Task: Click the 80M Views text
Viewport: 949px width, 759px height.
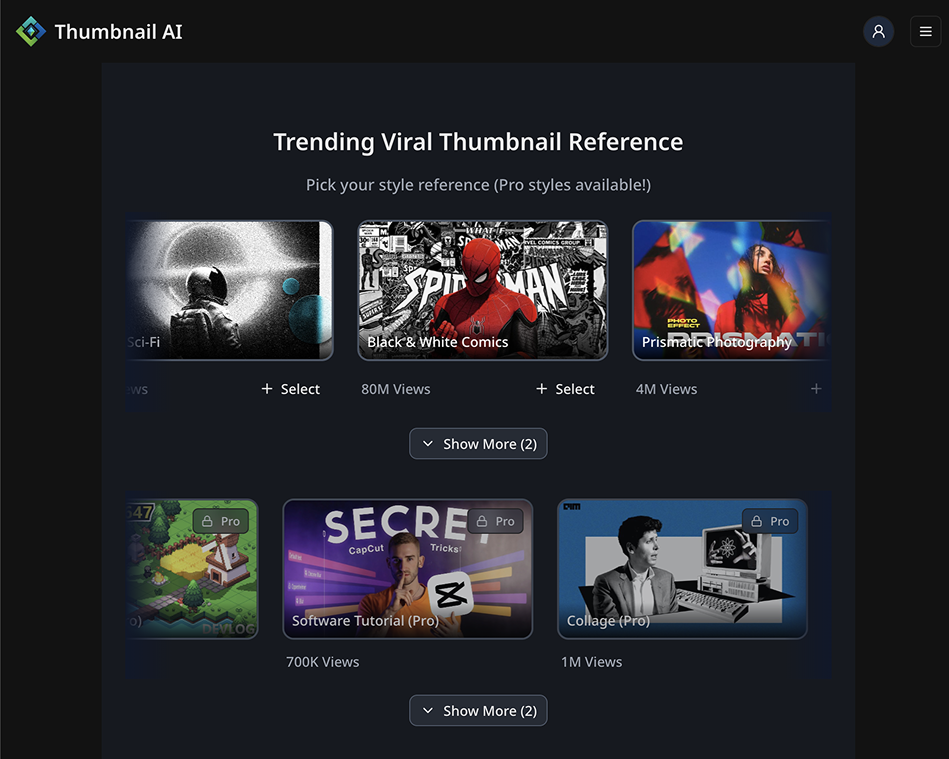Action: [396, 389]
